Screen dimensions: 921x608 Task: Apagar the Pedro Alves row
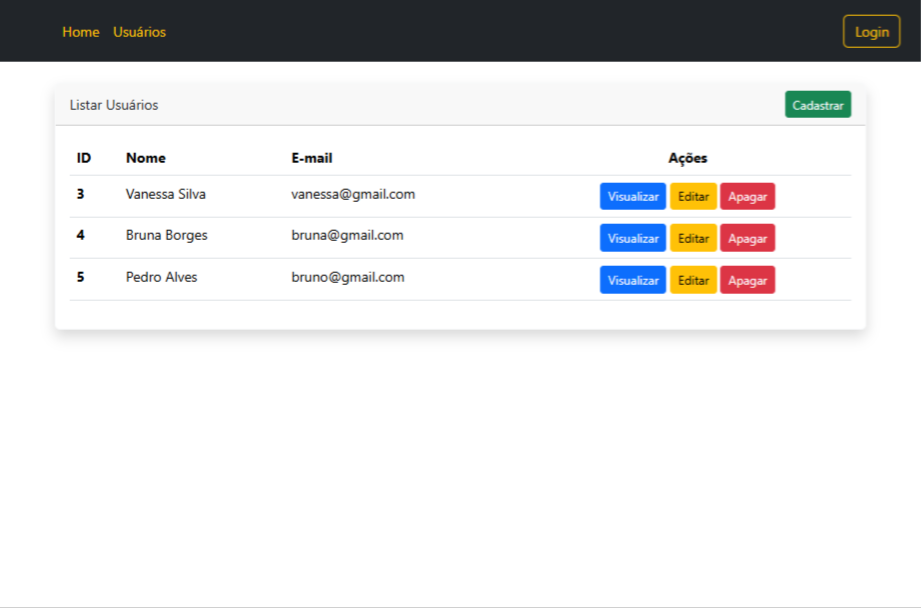(x=747, y=281)
